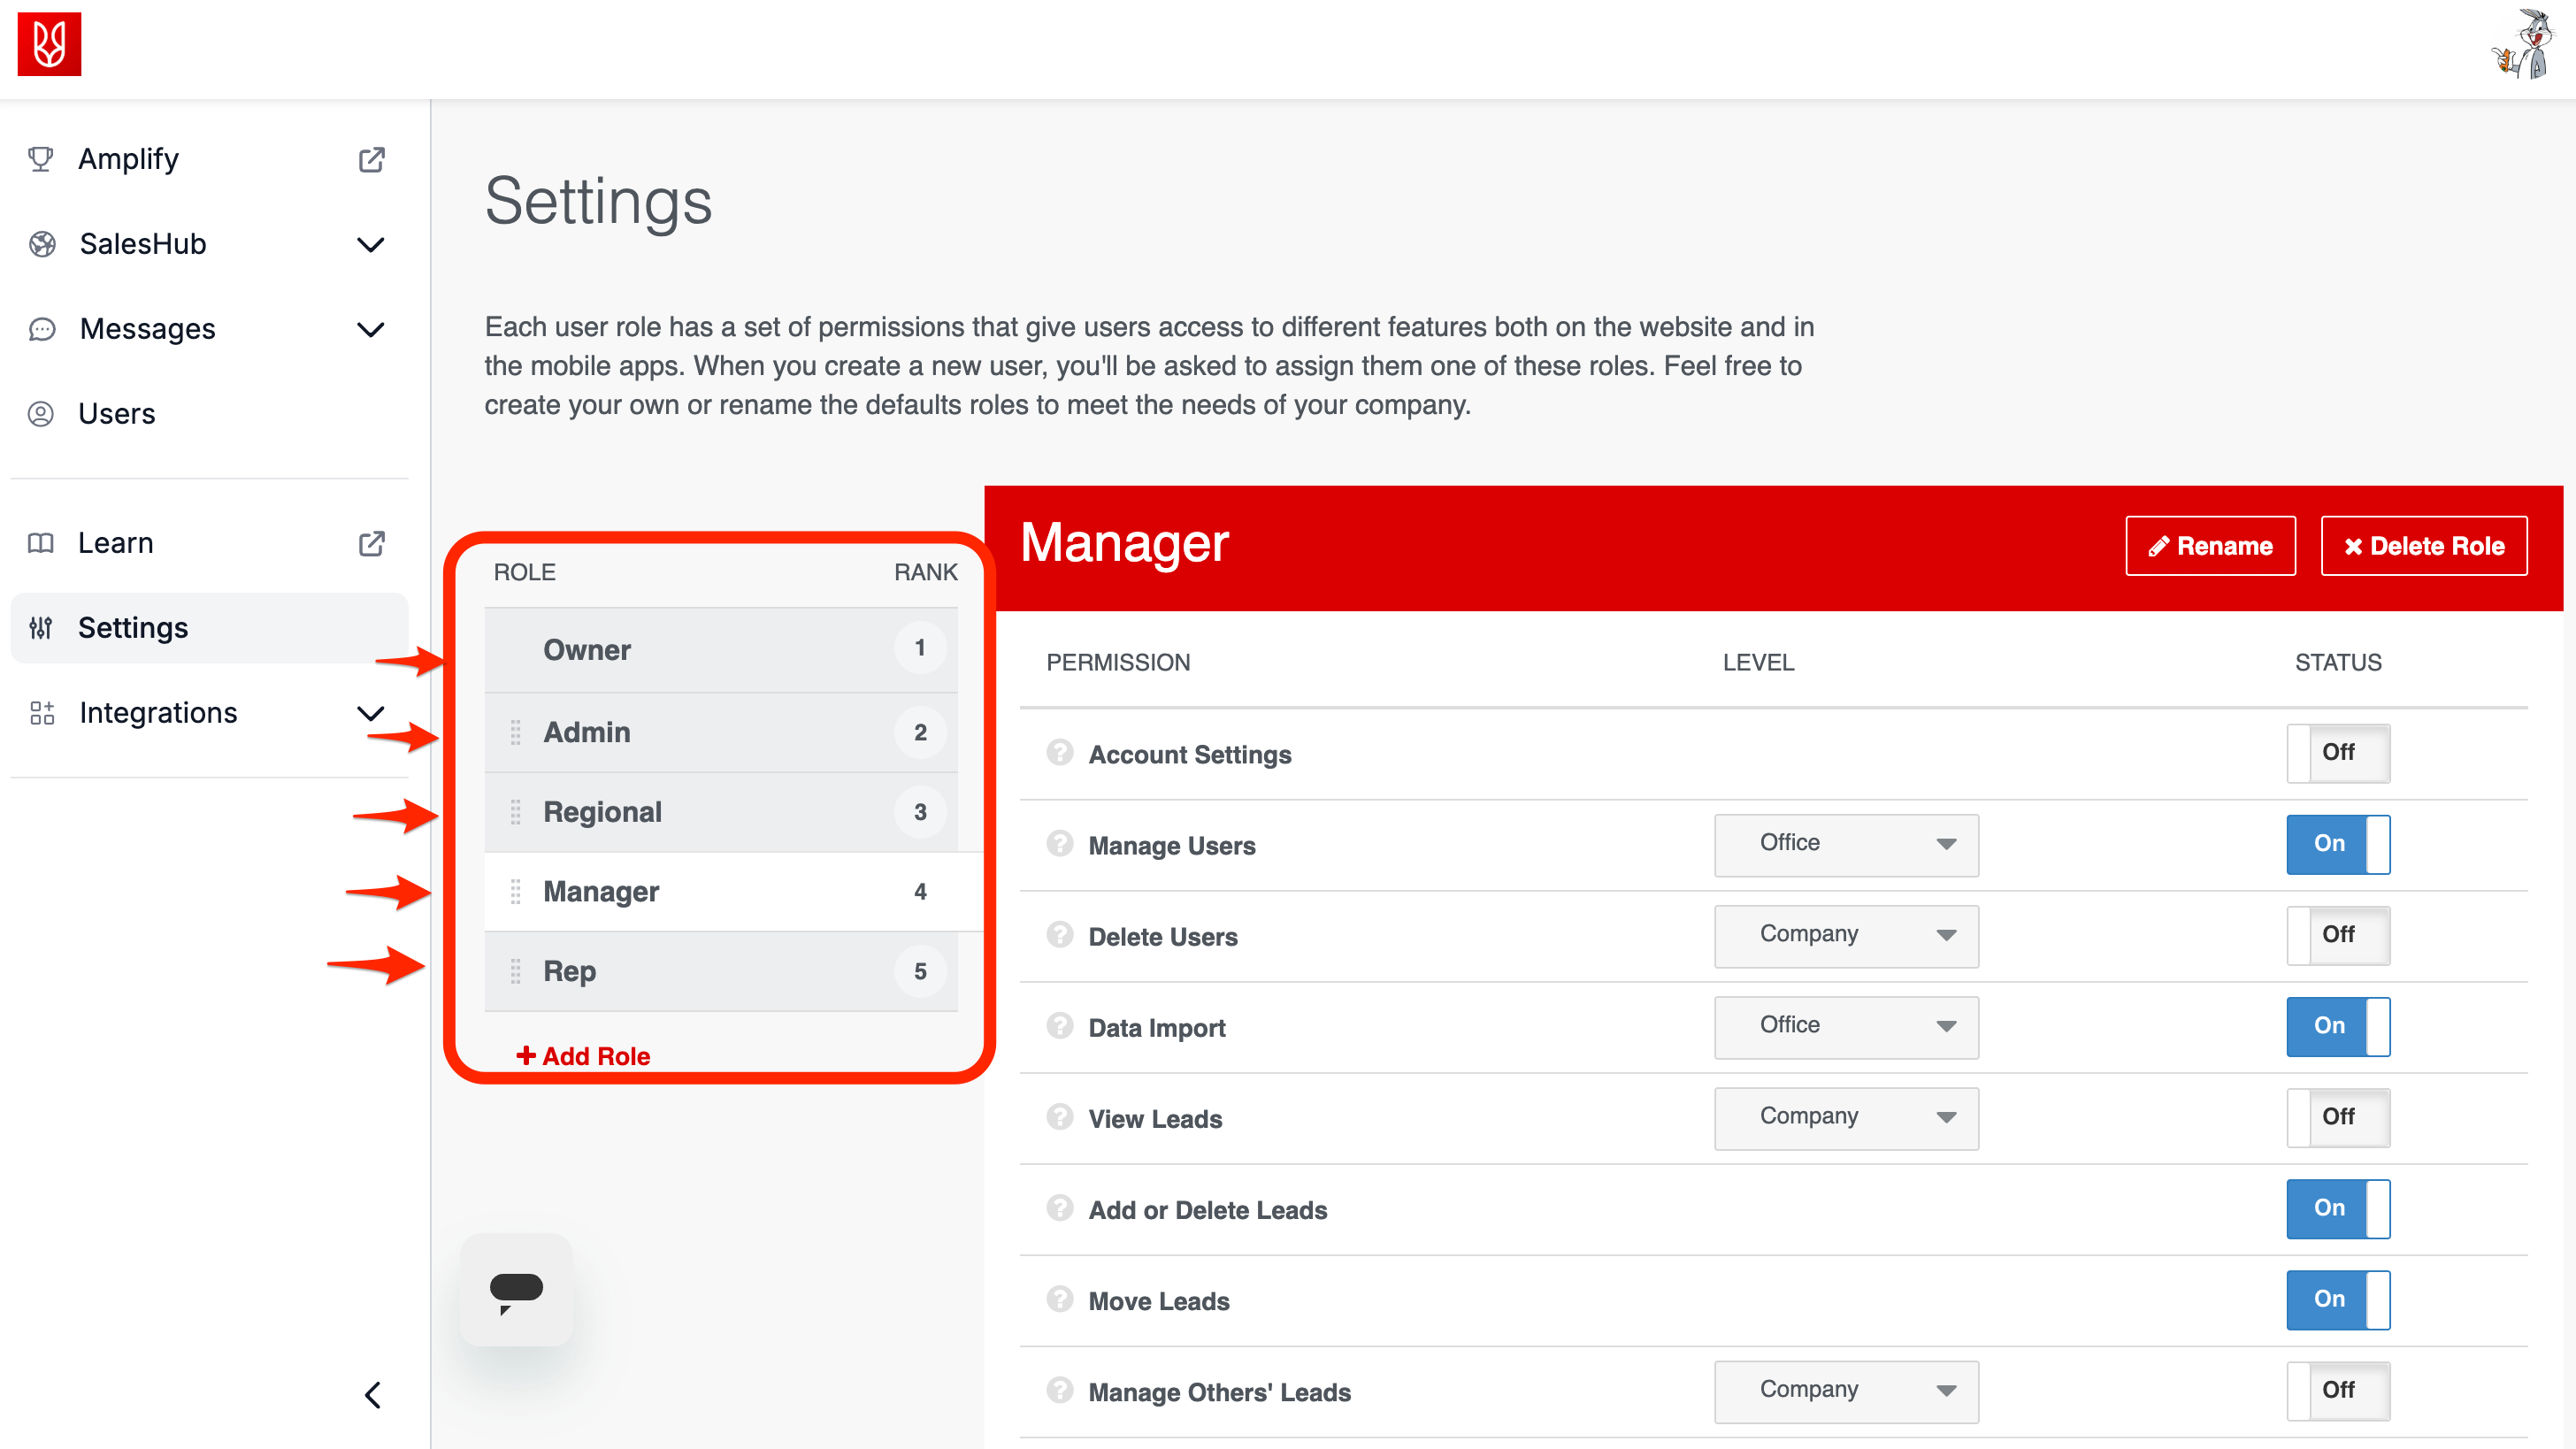
Task: Open Delete Users level Company dropdown
Action: coord(1845,935)
